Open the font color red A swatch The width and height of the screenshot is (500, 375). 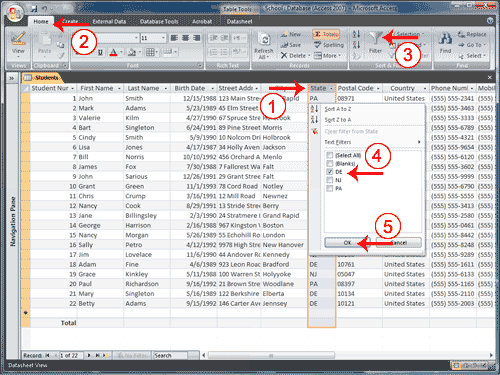[x=113, y=52]
